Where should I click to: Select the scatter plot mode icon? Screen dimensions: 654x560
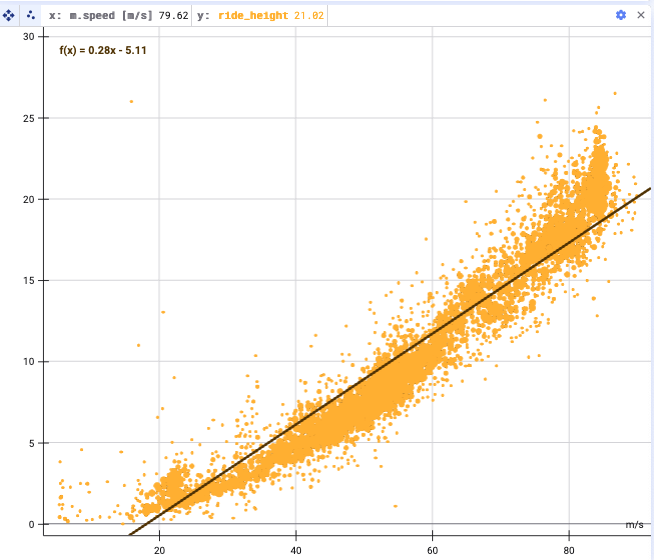point(30,16)
